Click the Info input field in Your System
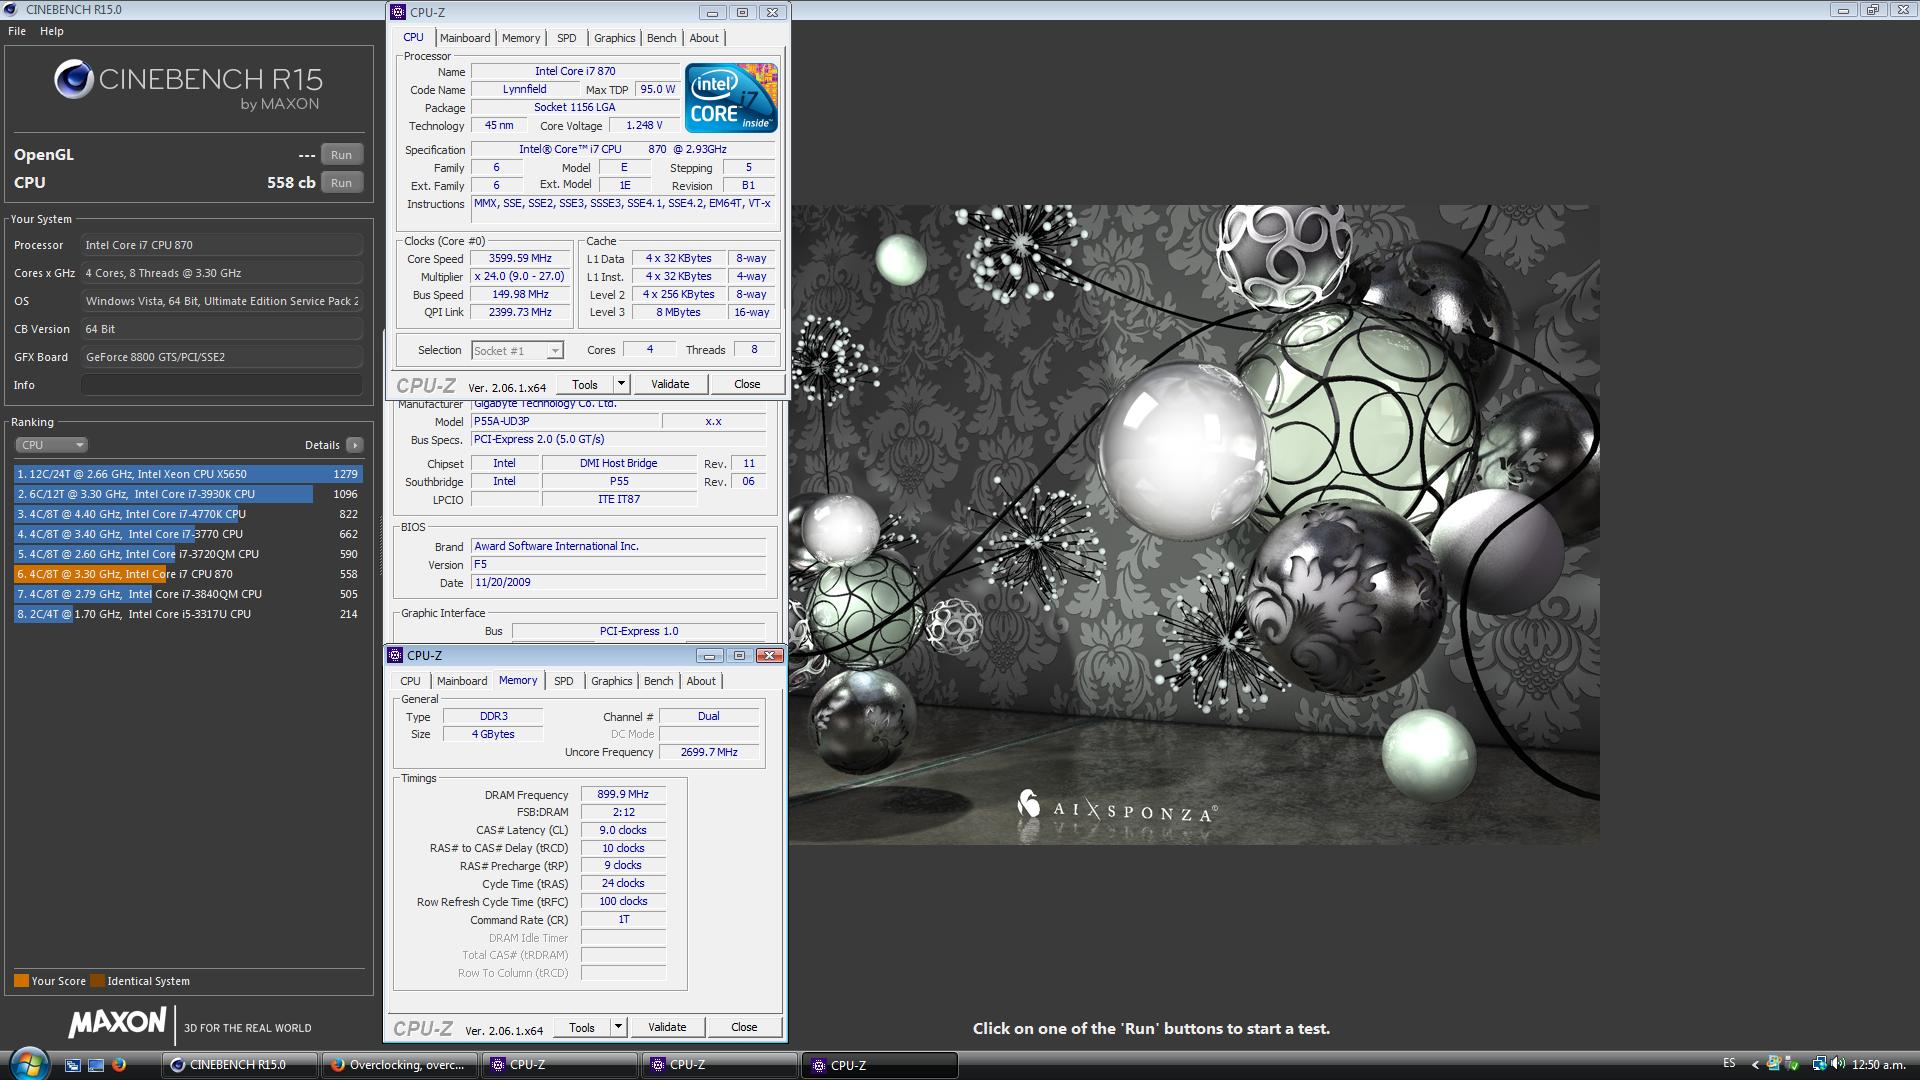Image resolution: width=1920 pixels, height=1080 pixels. (x=222, y=385)
